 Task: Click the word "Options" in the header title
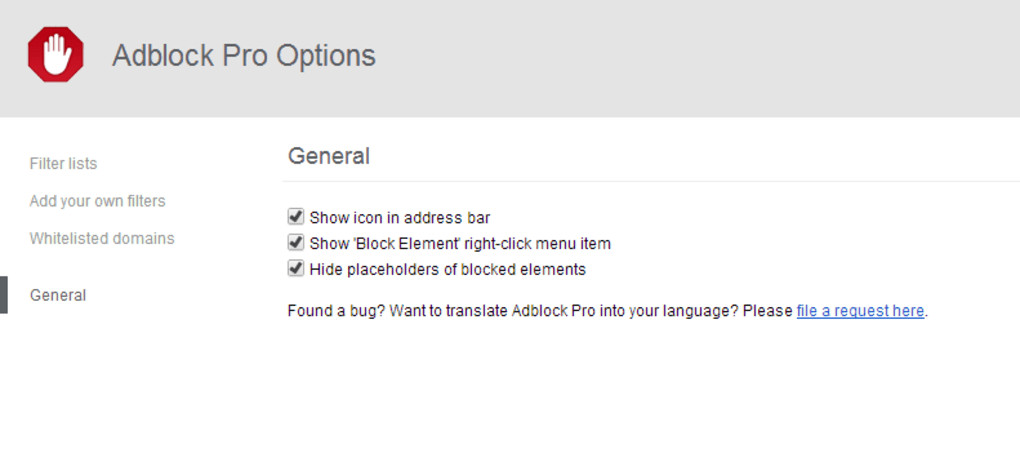(327, 55)
